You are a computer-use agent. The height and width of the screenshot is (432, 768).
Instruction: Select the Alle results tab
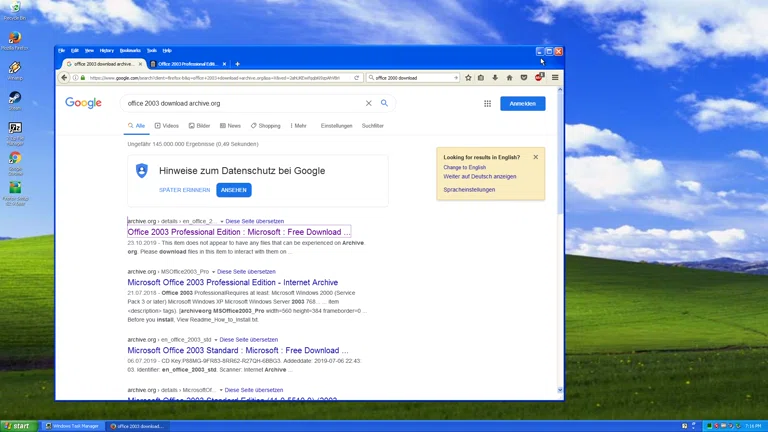click(137, 126)
